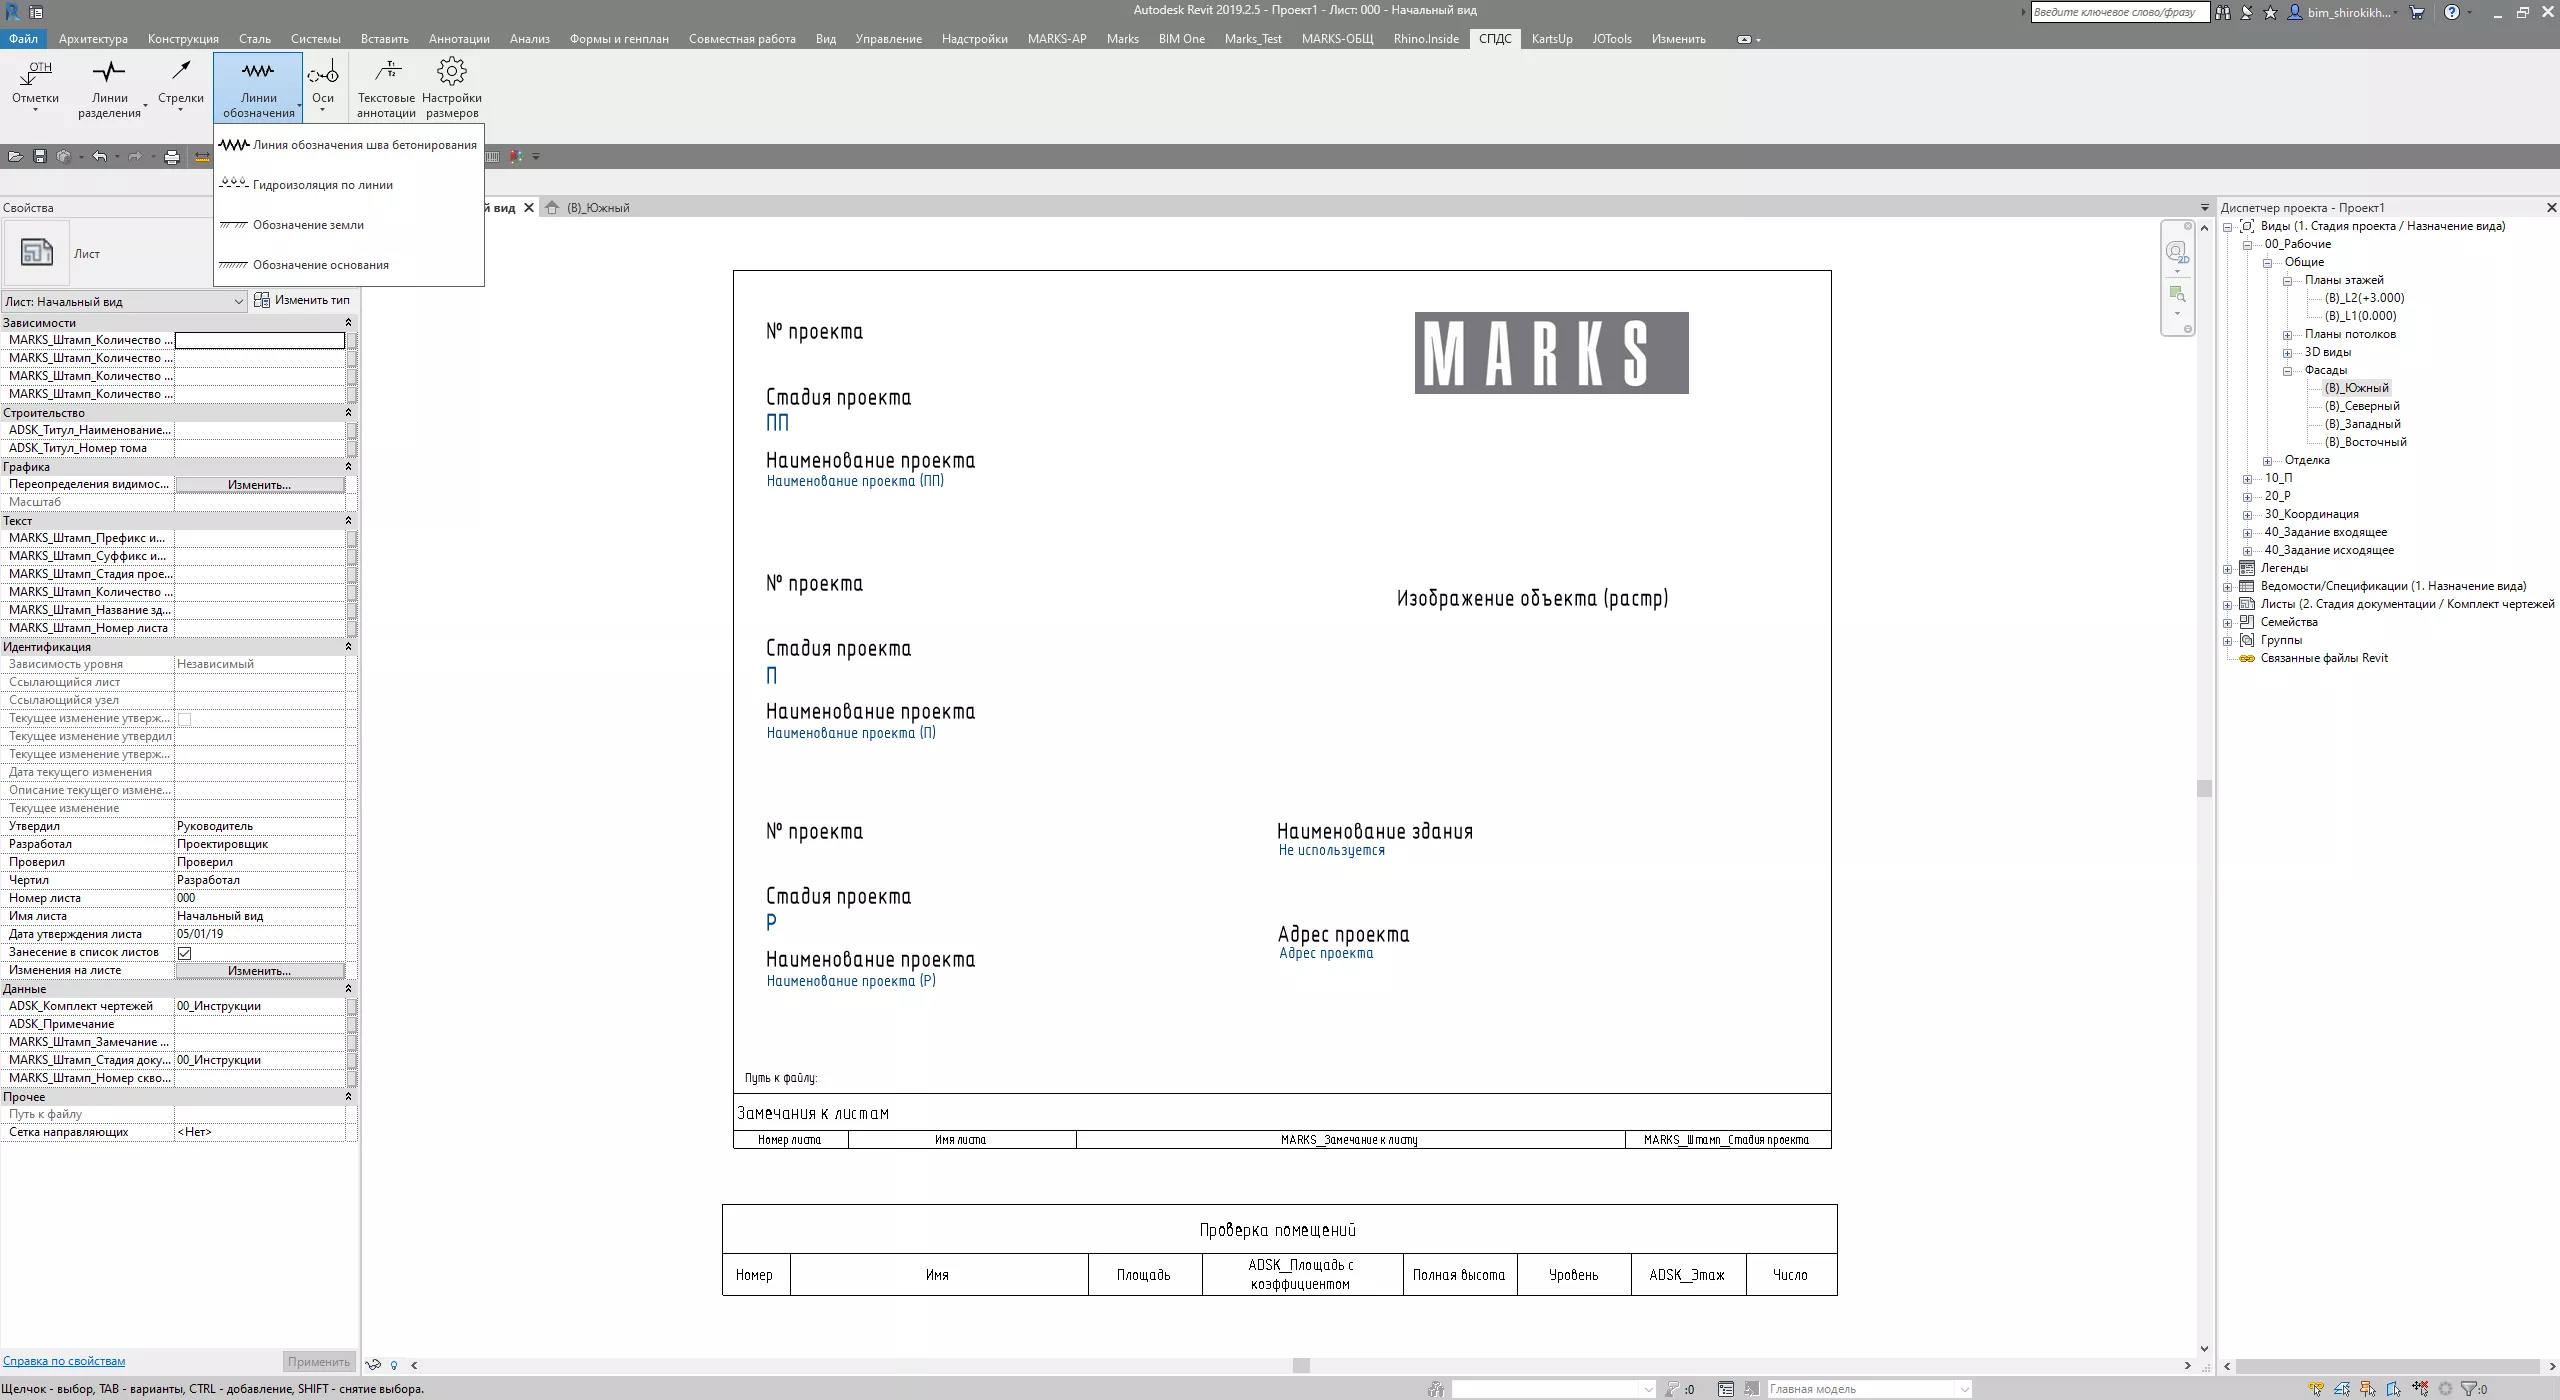Click Текстовые аннотации ribbon icon
The width and height of the screenshot is (2560, 1400).
point(386,72)
